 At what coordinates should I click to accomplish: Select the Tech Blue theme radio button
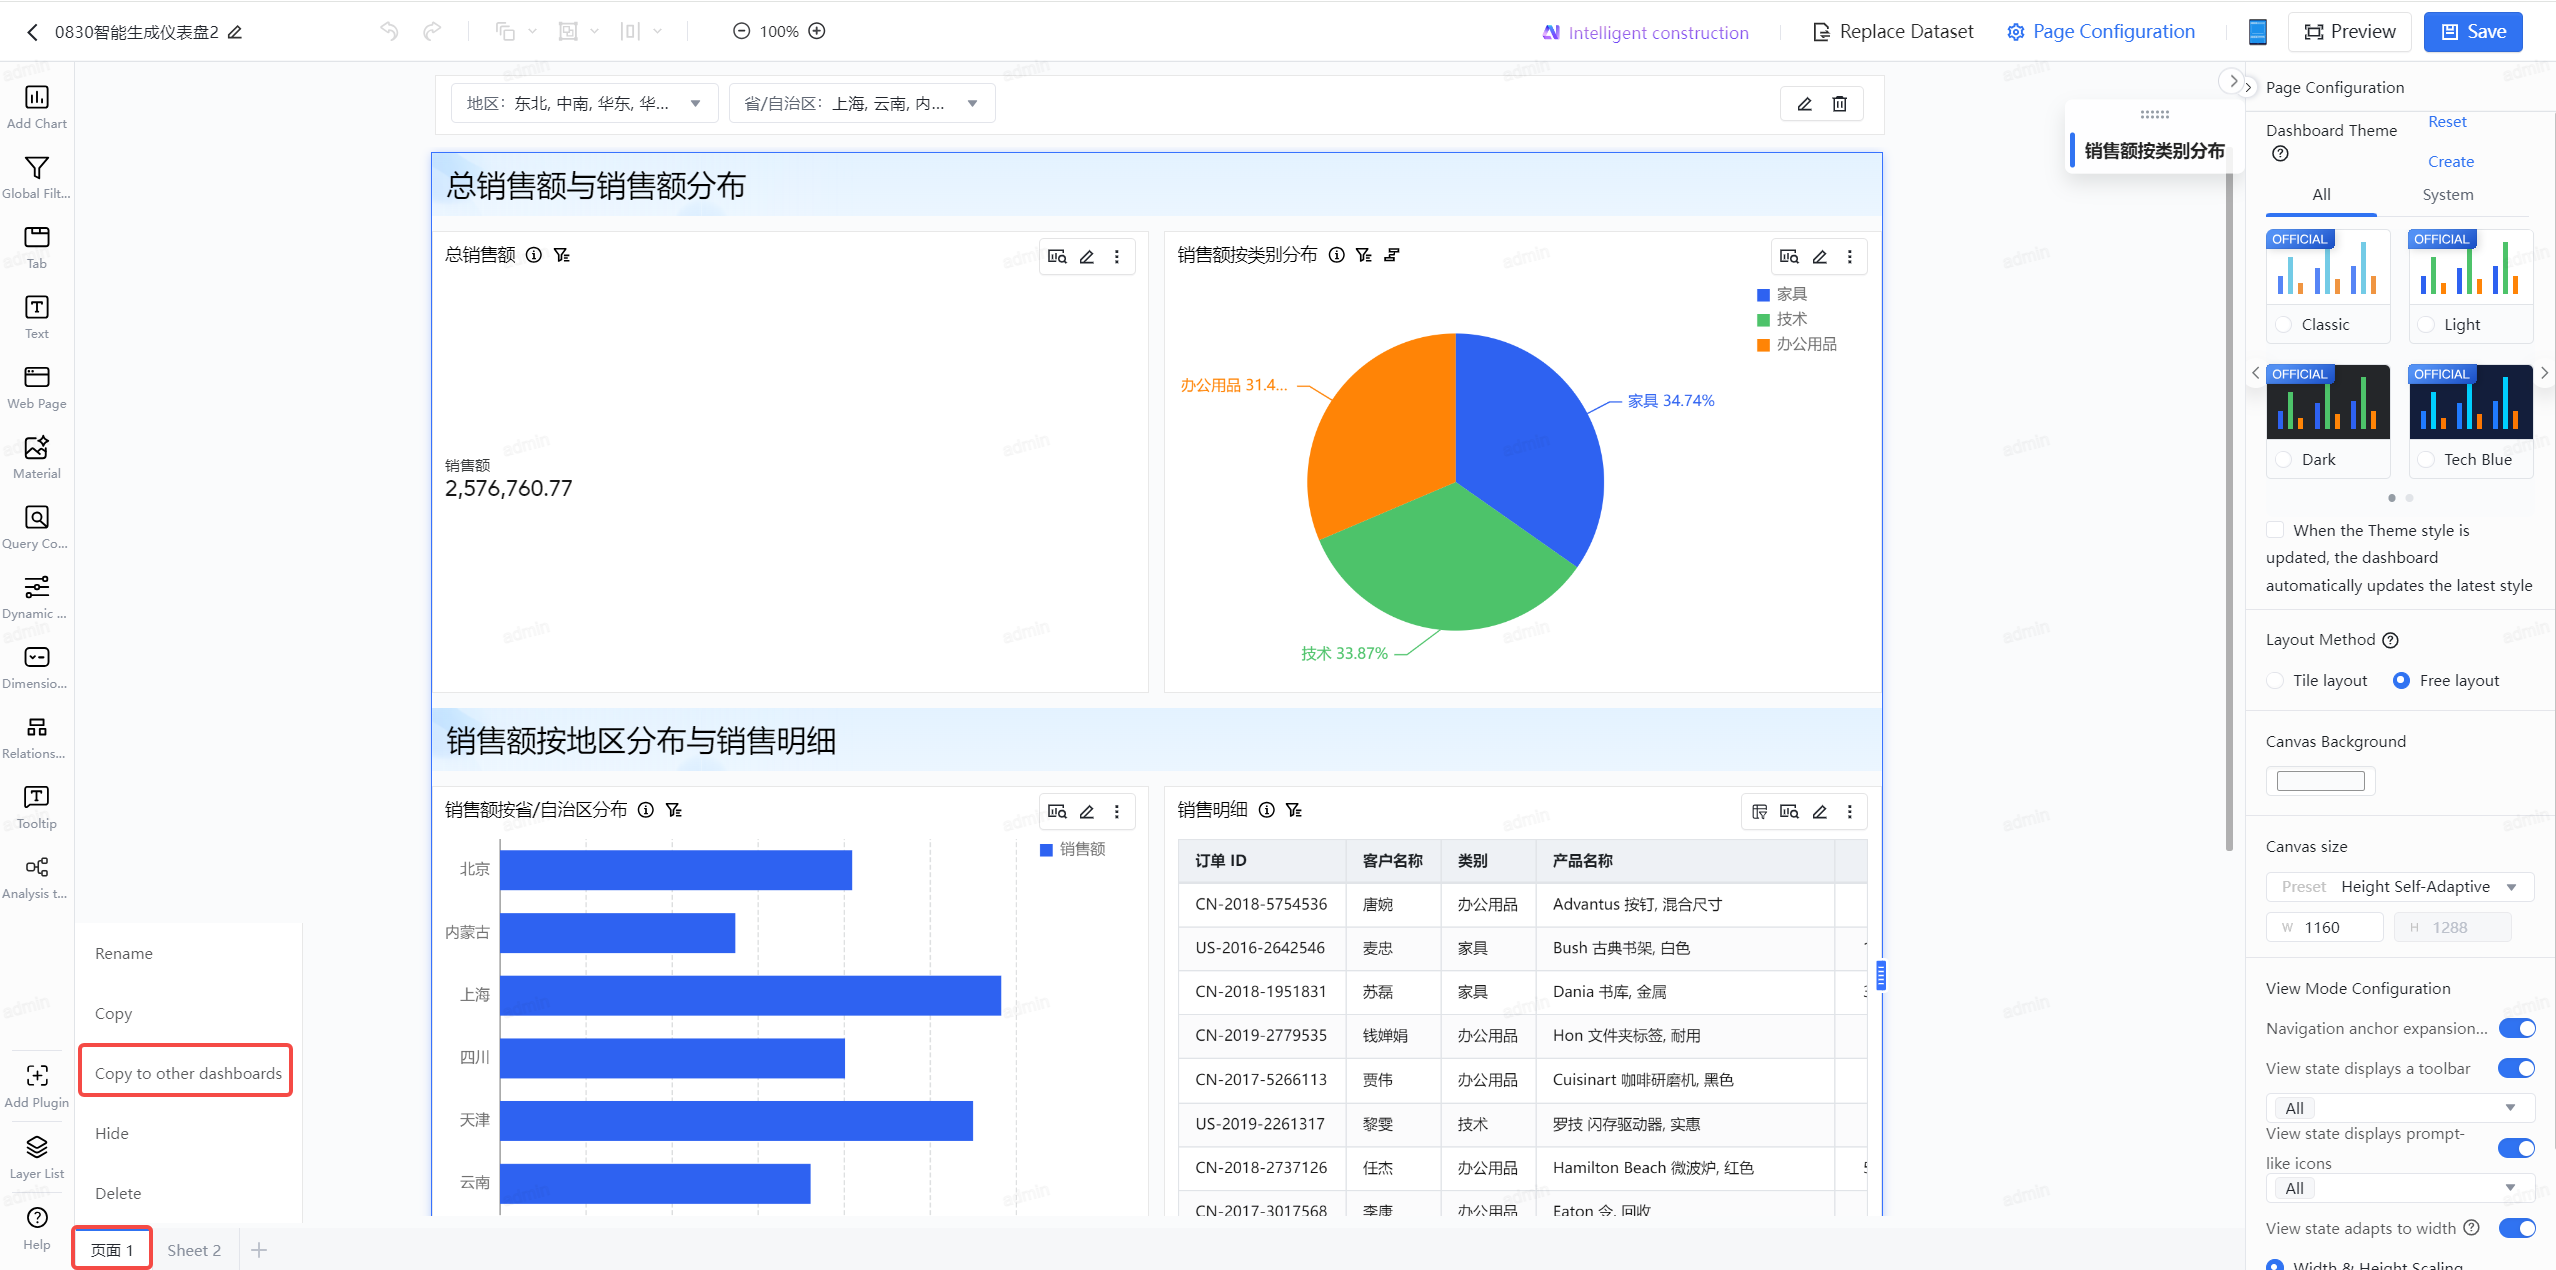[x=2426, y=459]
